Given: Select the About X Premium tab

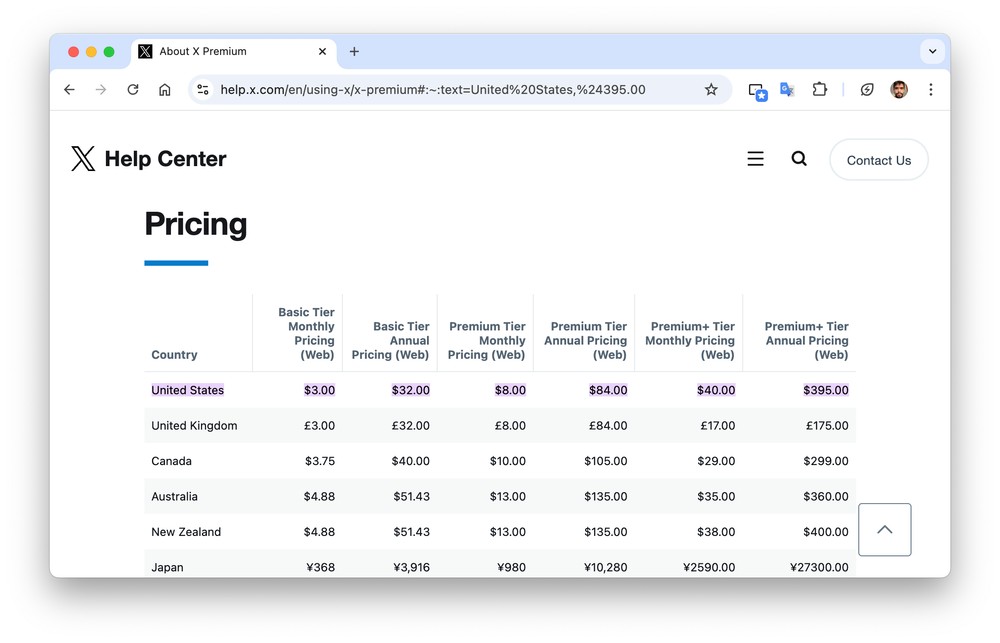Looking at the screenshot, I should point(233,52).
